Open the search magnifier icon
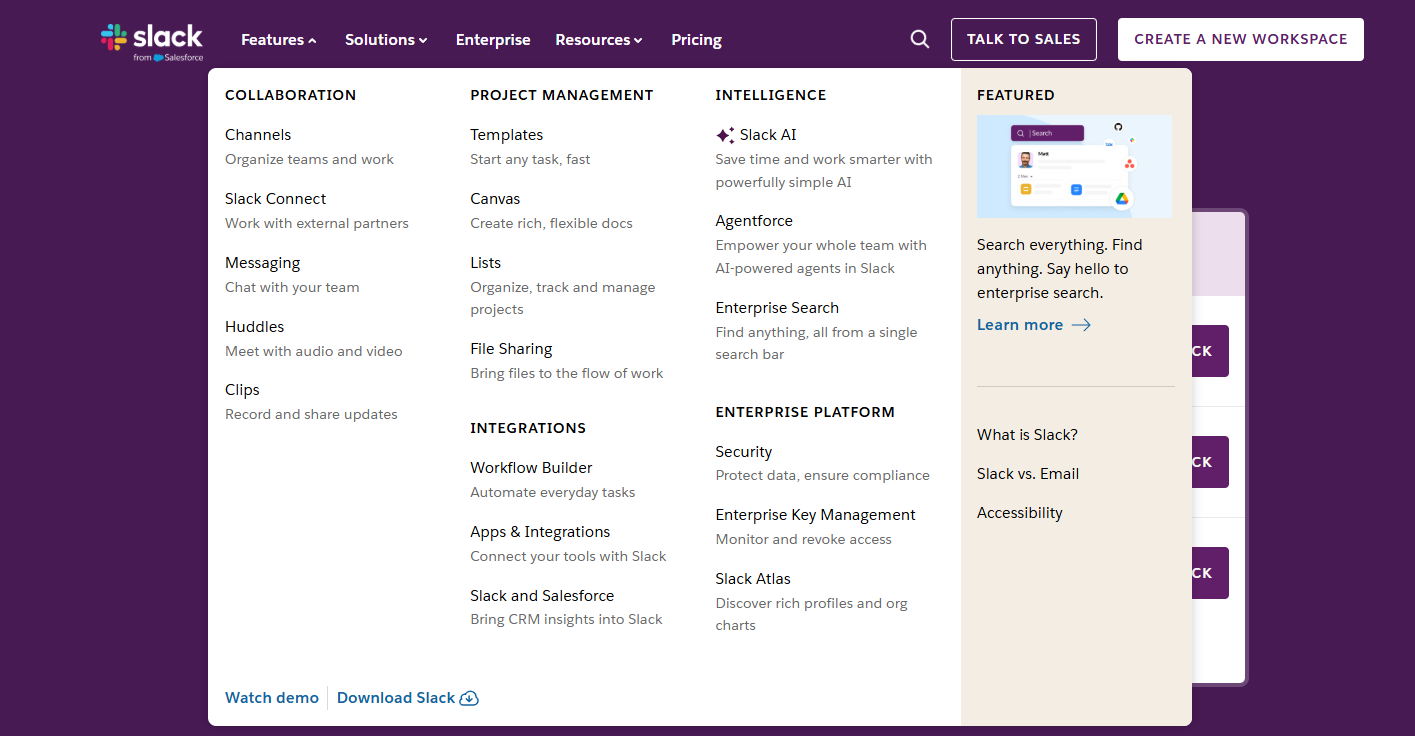This screenshot has height=736, width=1415. (920, 39)
